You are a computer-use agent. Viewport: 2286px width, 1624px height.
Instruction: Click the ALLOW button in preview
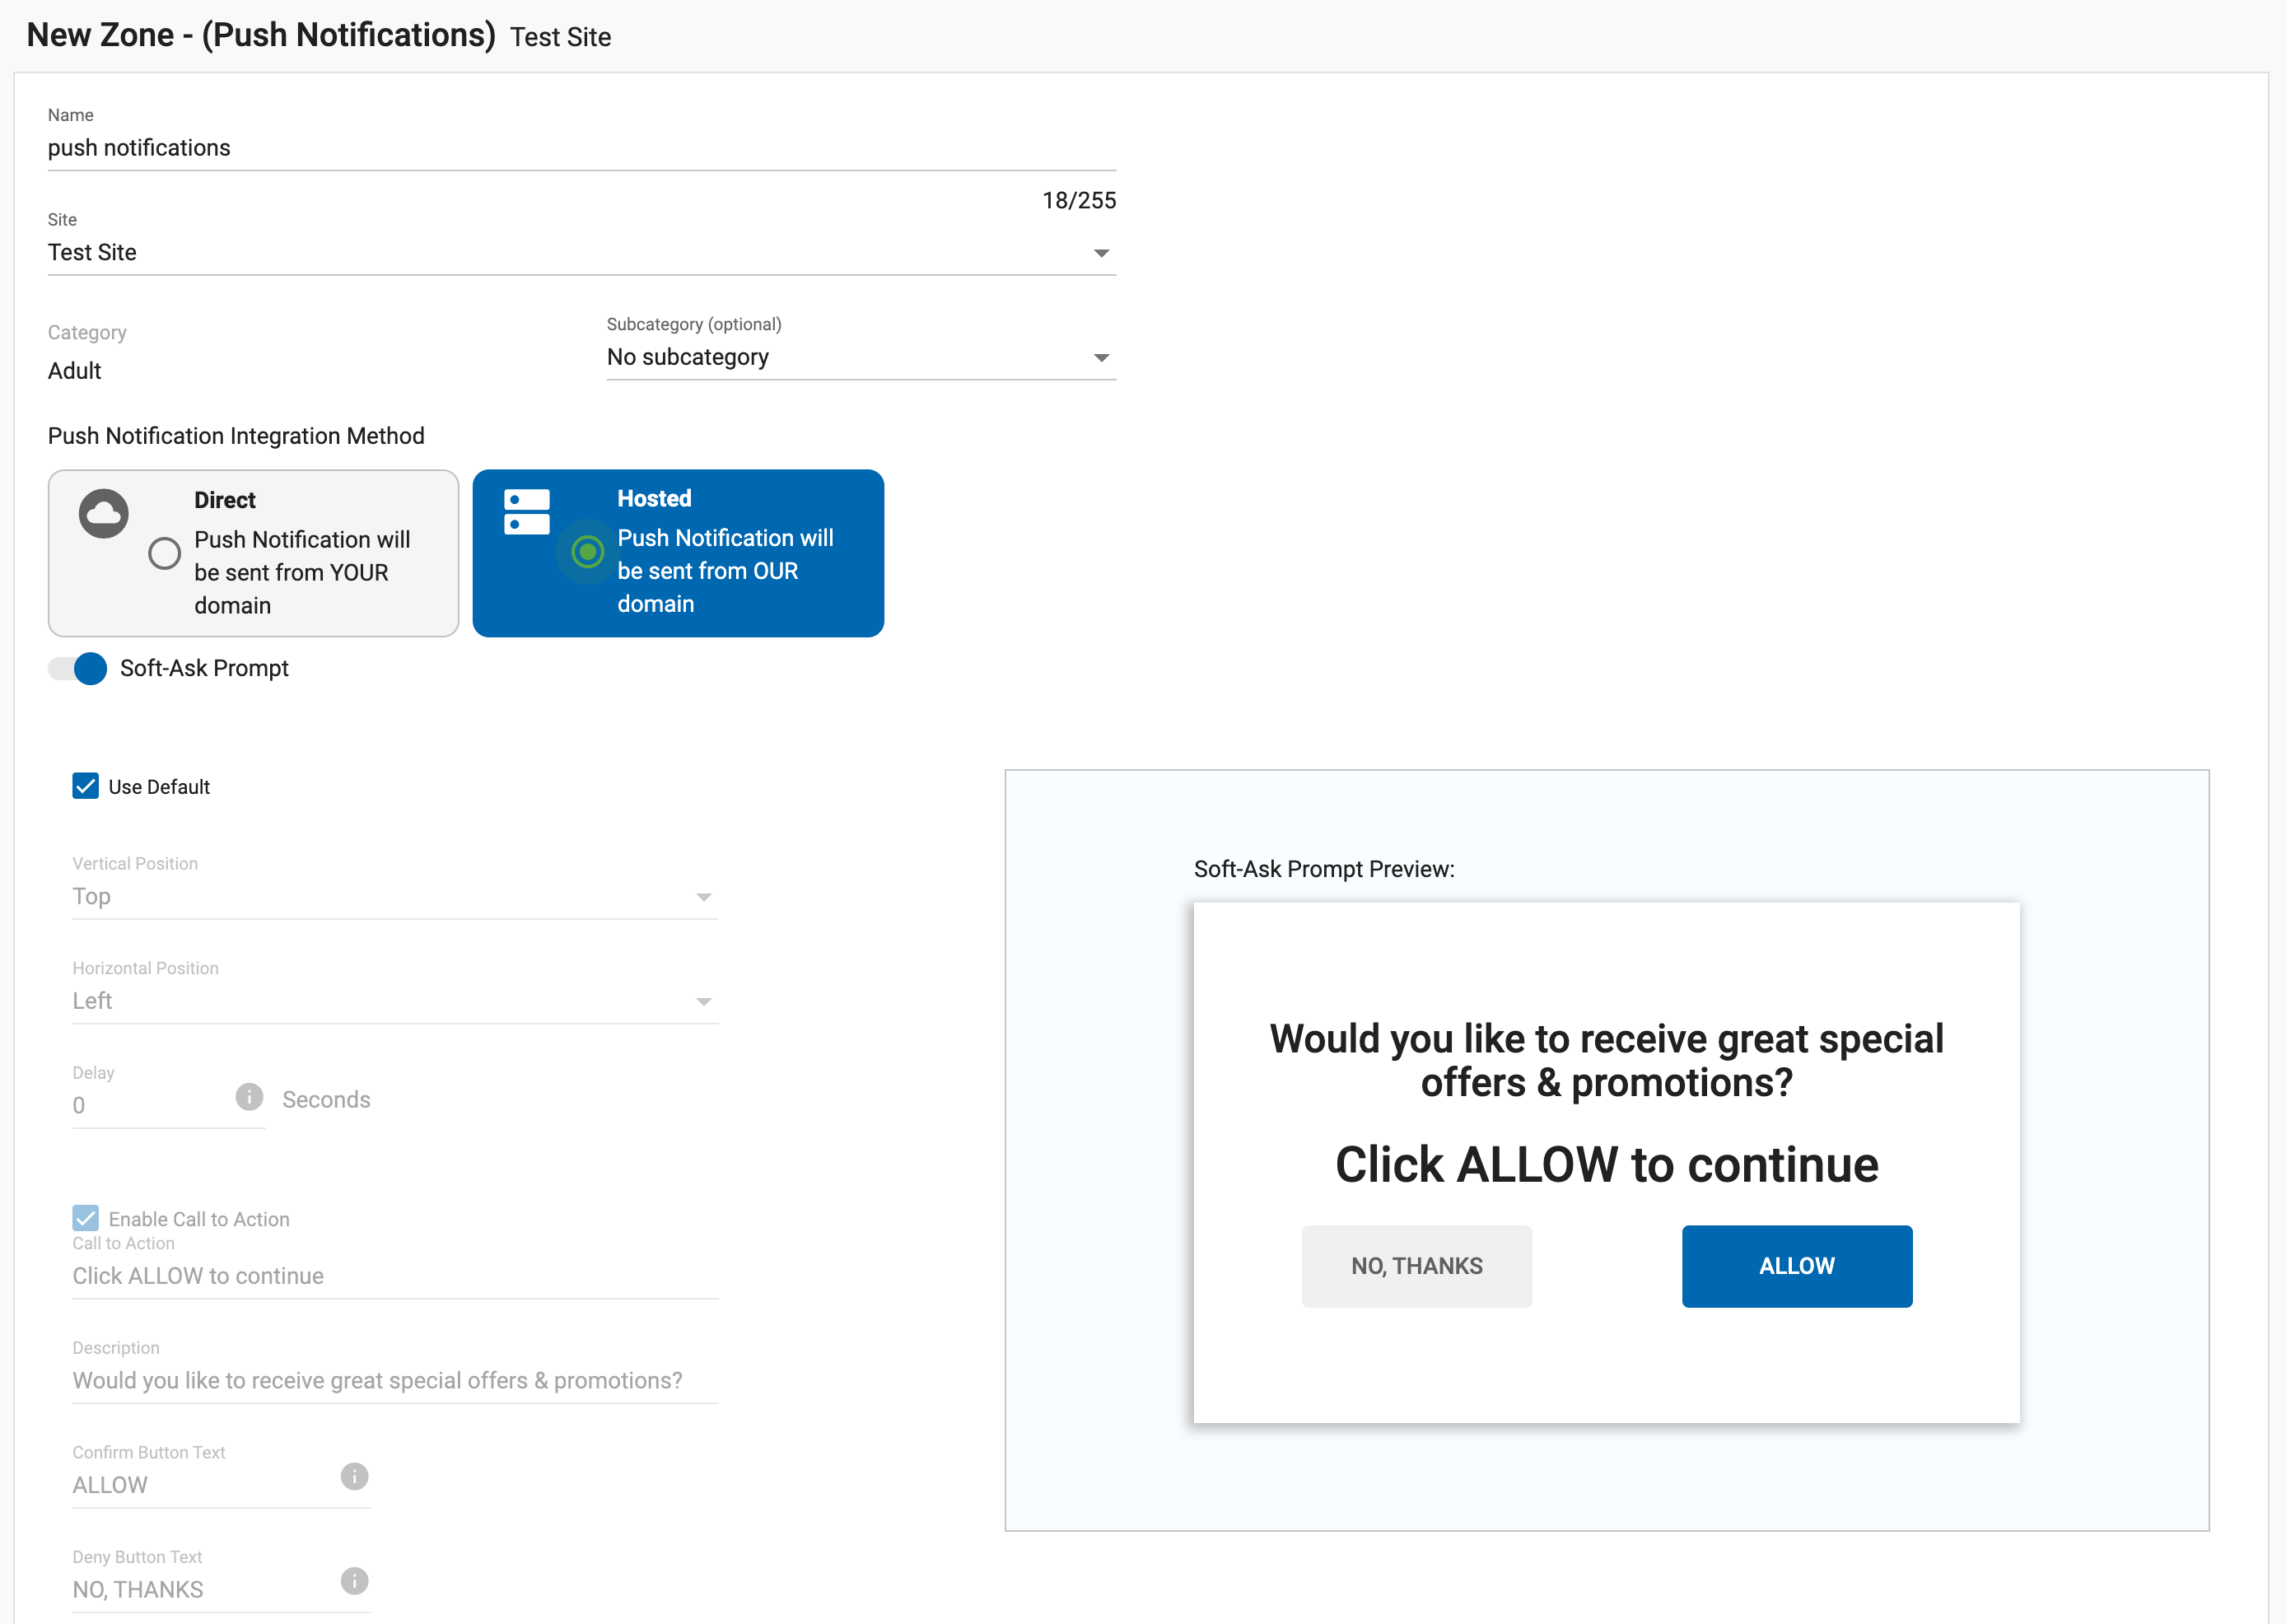(1796, 1266)
